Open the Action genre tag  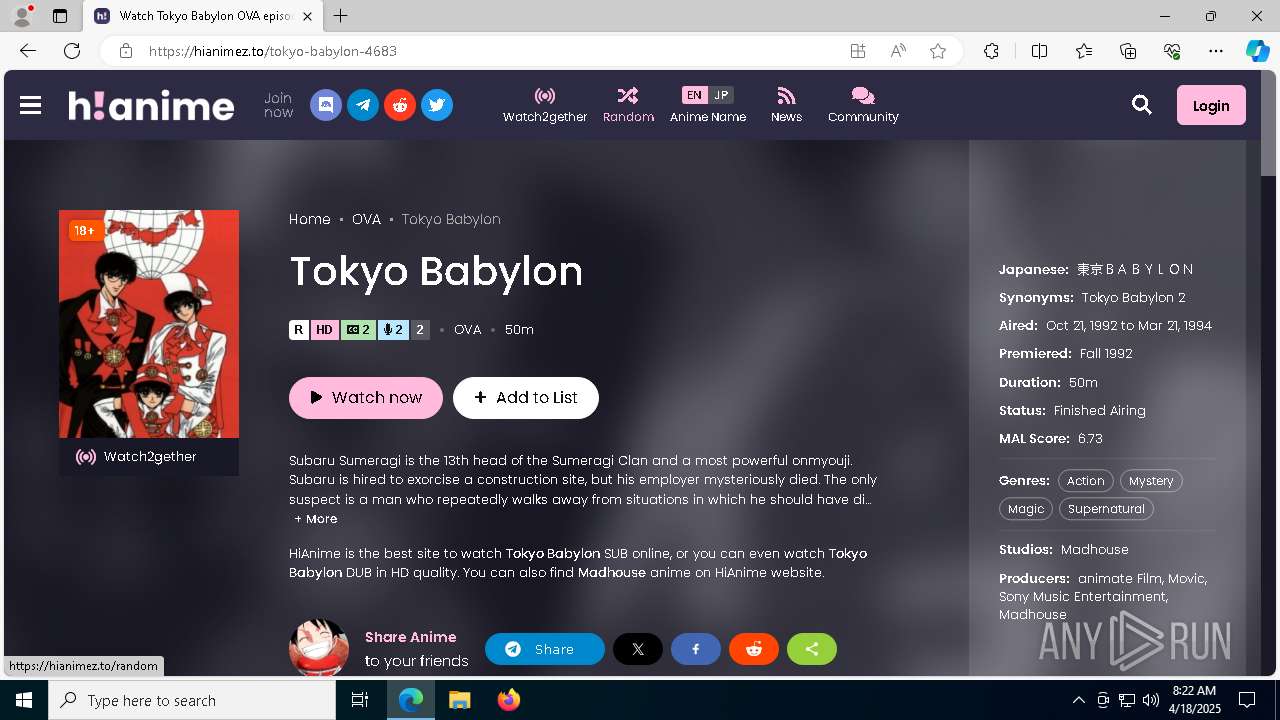tap(1085, 481)
